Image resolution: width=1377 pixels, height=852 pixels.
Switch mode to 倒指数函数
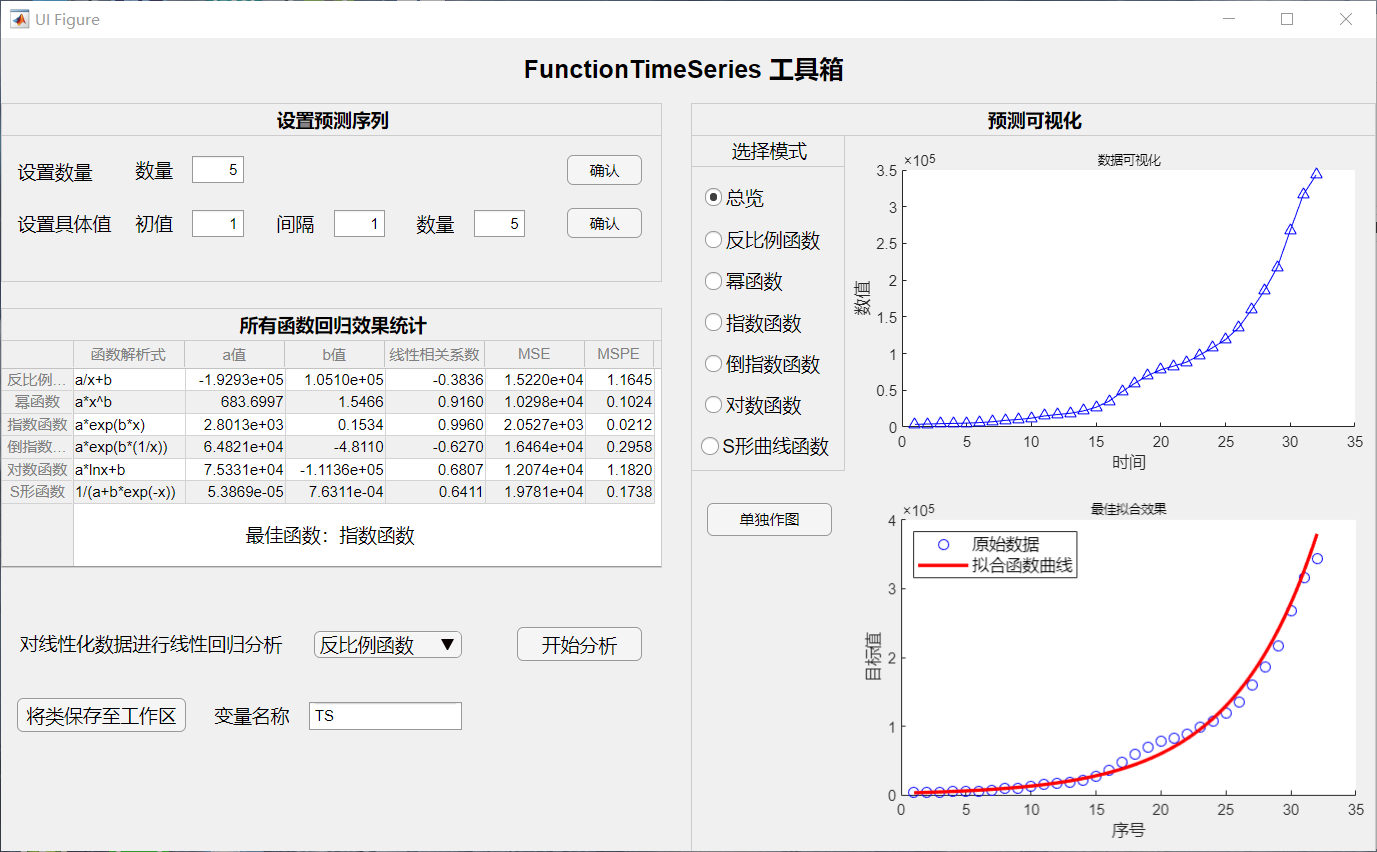[x=714, y=364]
